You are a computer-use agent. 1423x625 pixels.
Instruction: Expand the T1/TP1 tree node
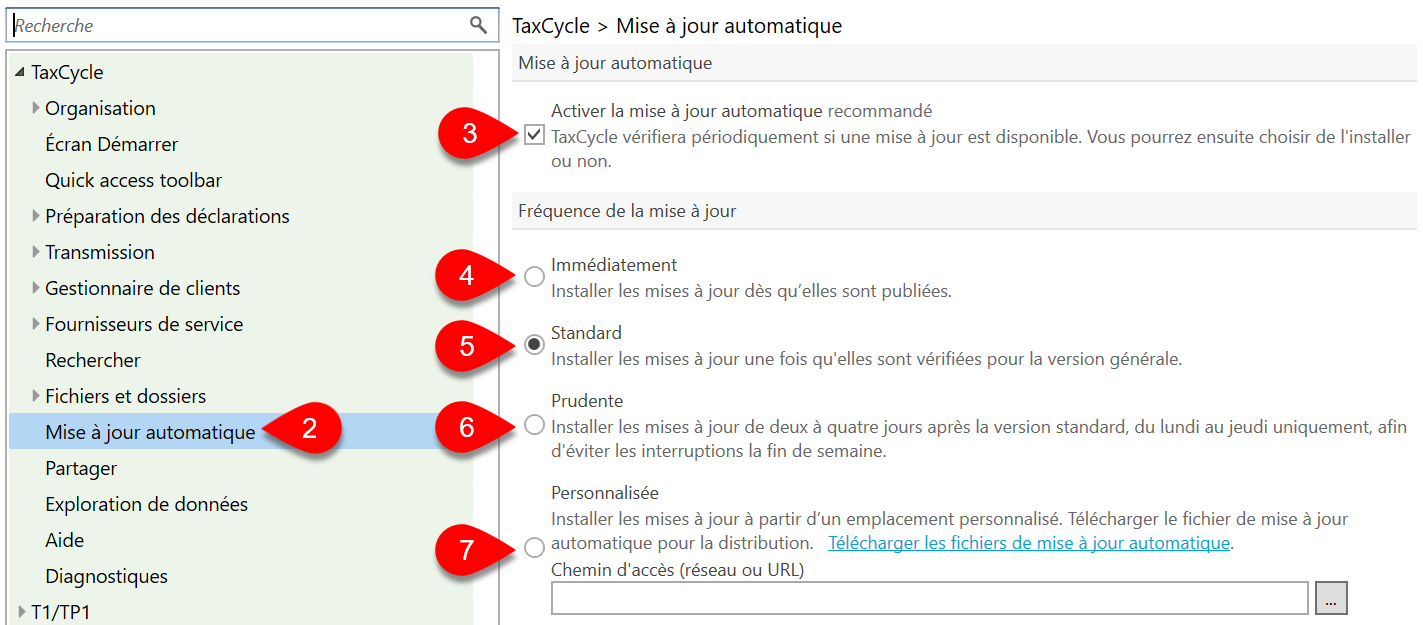click(22, 612)
